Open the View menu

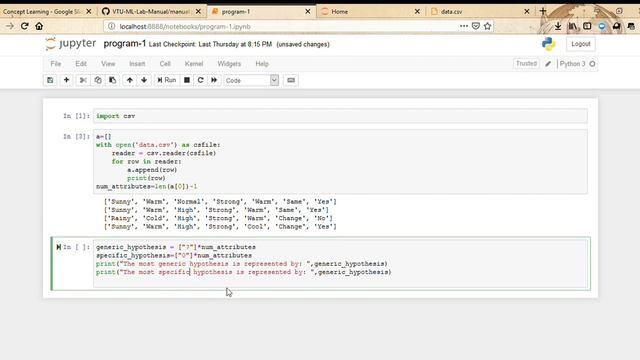108,64
